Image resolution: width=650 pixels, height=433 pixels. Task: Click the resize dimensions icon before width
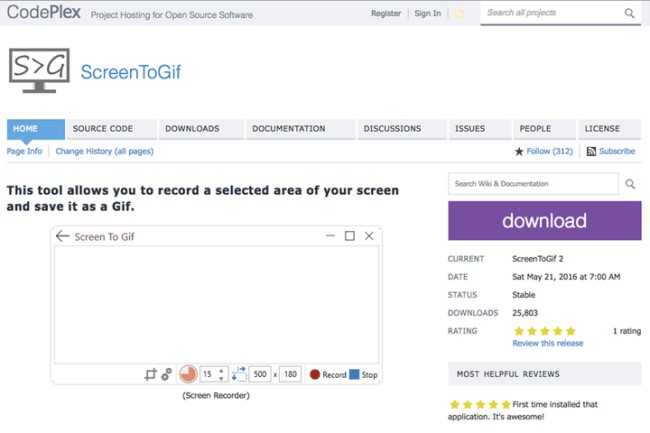(238, 374)
